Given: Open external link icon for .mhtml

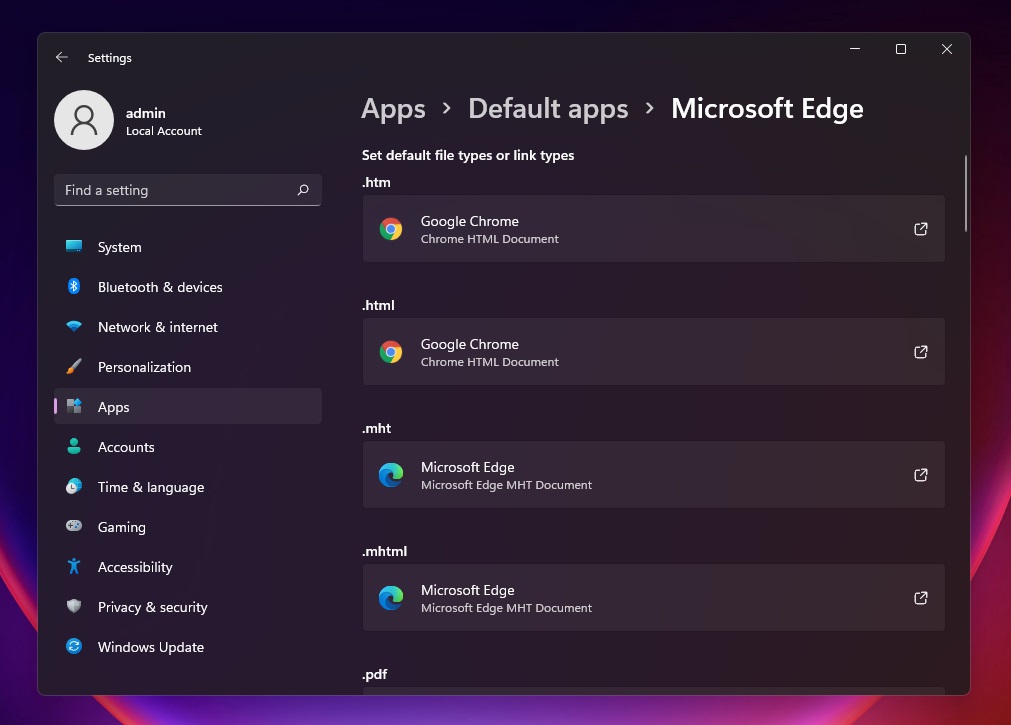Looking at the screenshot, I should (921, 599).
